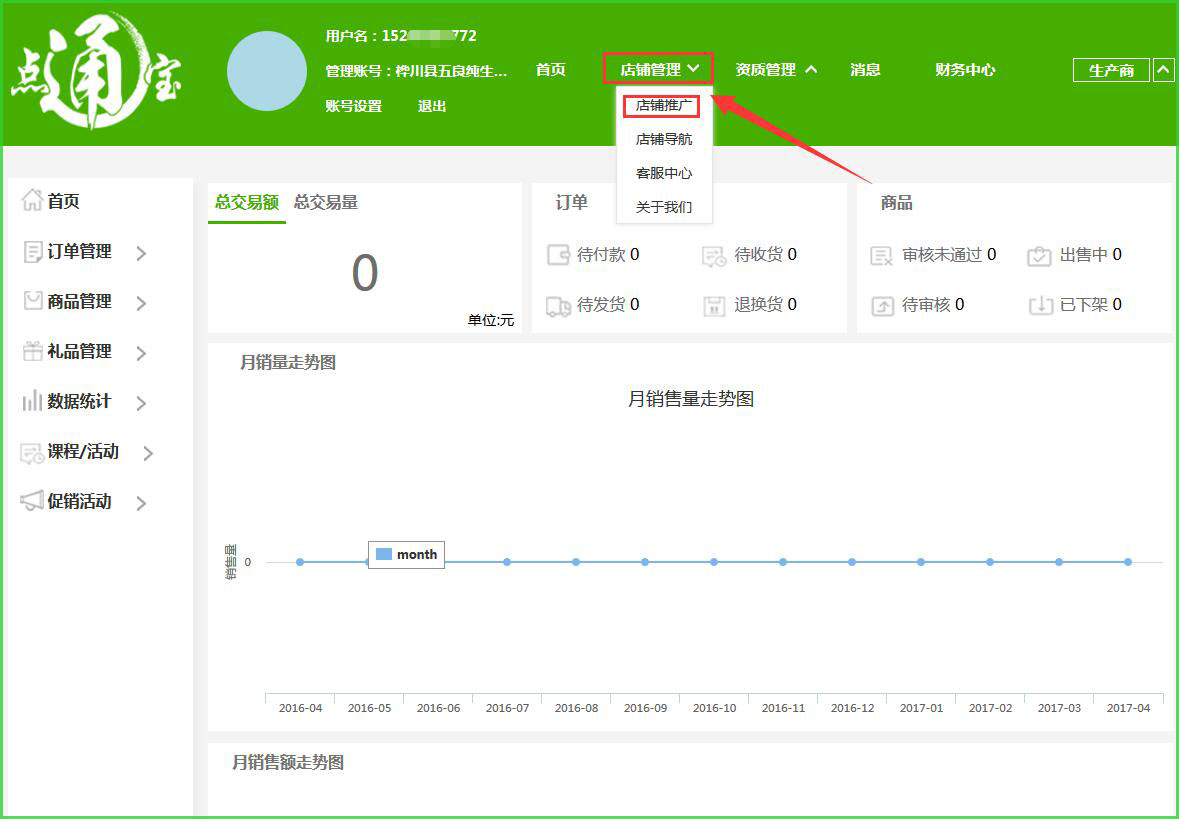Click the 订单管理 order icon
The width and height of the screenshot is (1179, 819).
point(33,252)
